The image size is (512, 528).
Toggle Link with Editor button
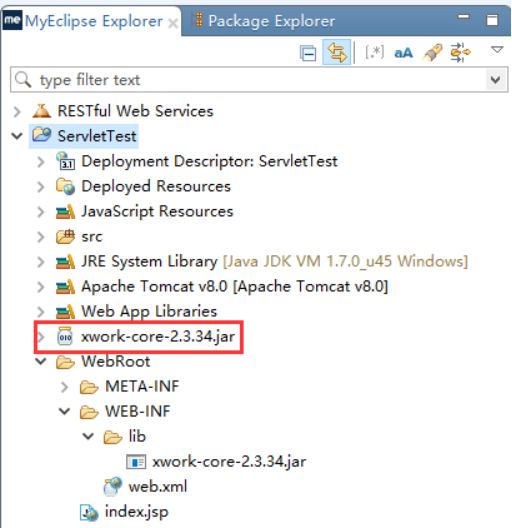(337, 52)
